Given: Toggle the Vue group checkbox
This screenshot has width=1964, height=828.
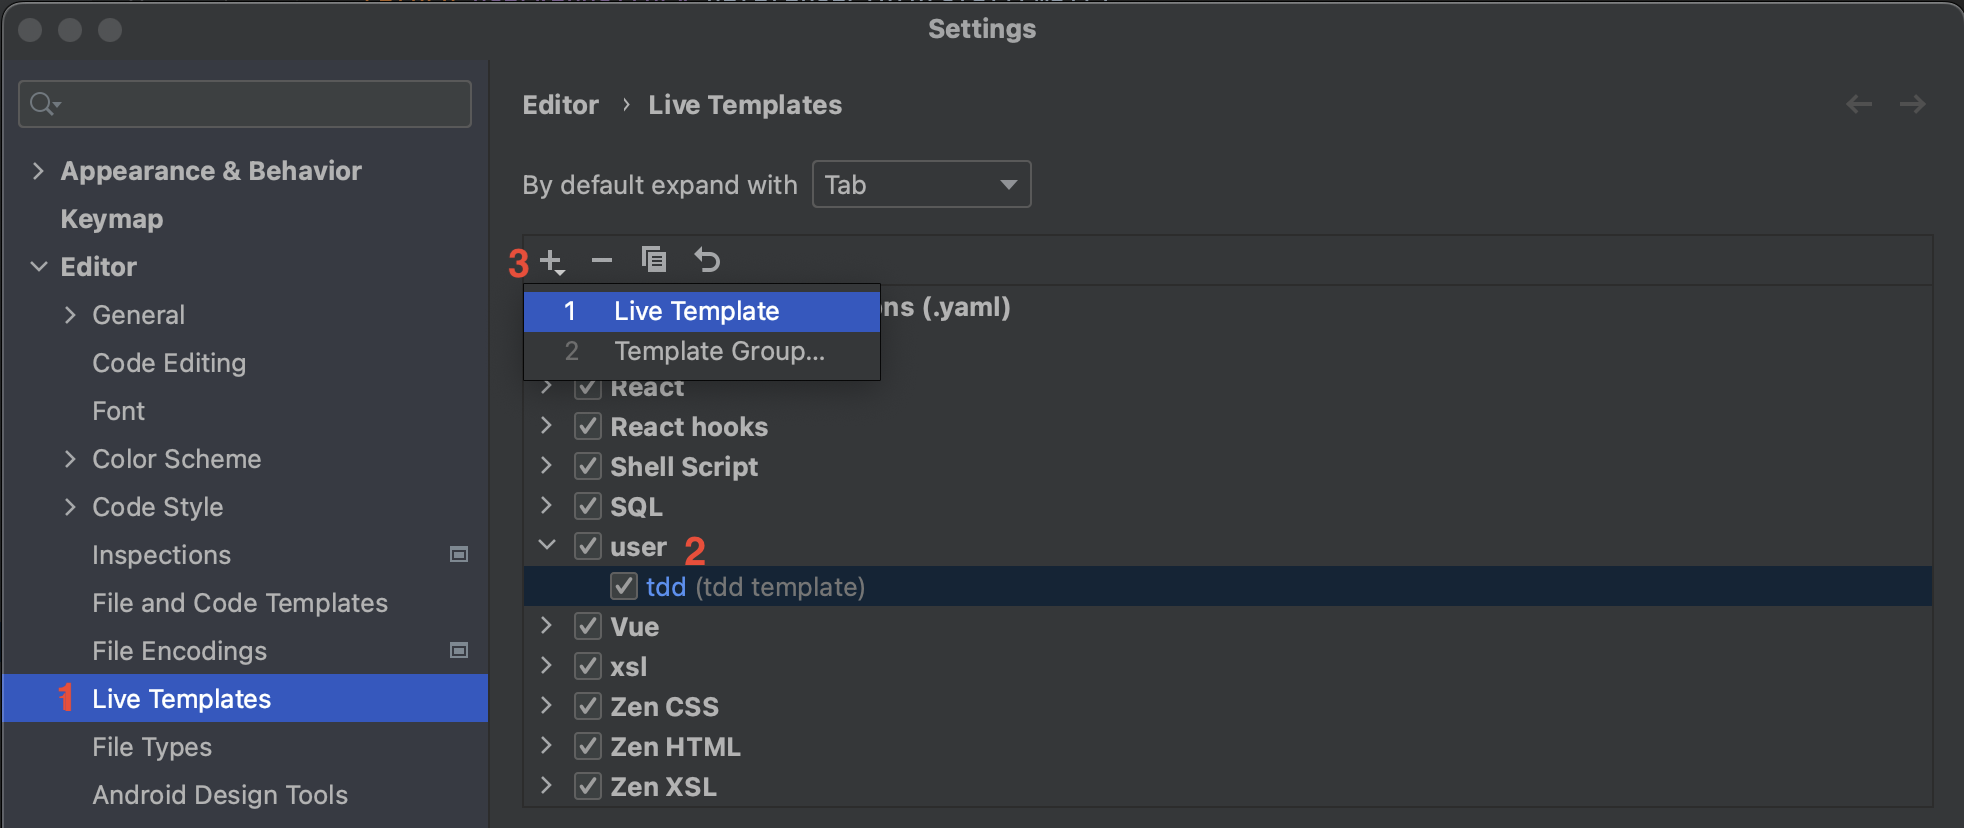Looking at the screenshot, I should [588, 627].
